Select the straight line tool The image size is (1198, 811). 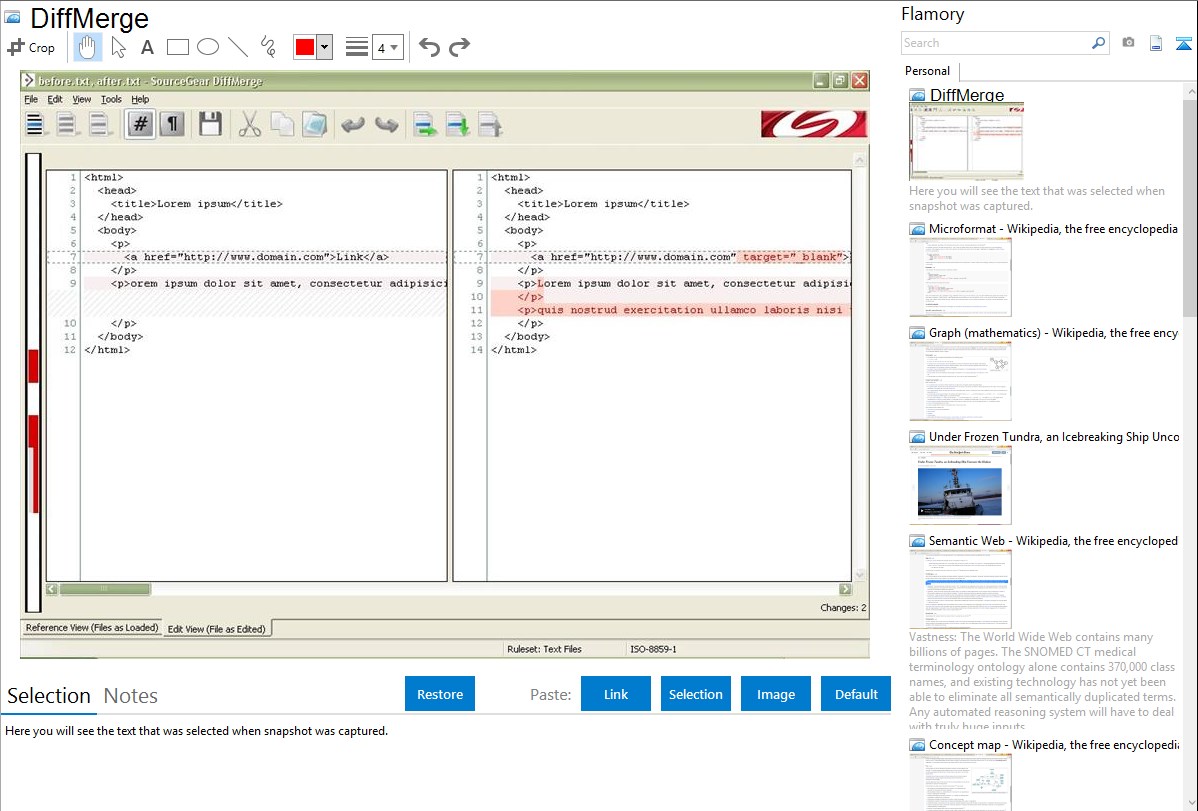coord(238,47)
